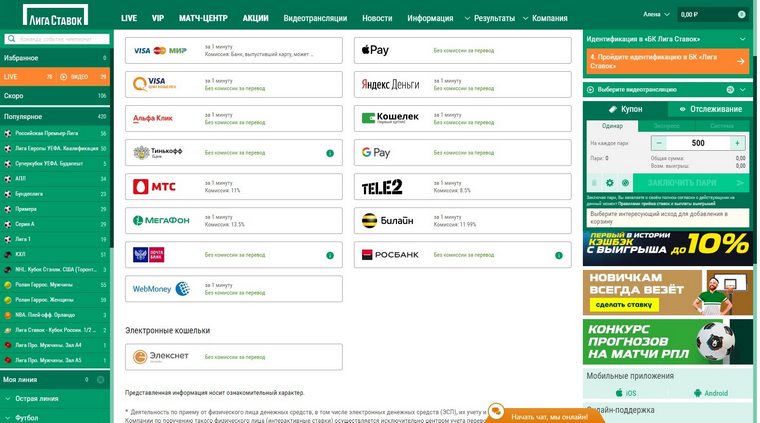Select МегаФон mobile payment
The image size is (760, 423).
coord(234,220)
